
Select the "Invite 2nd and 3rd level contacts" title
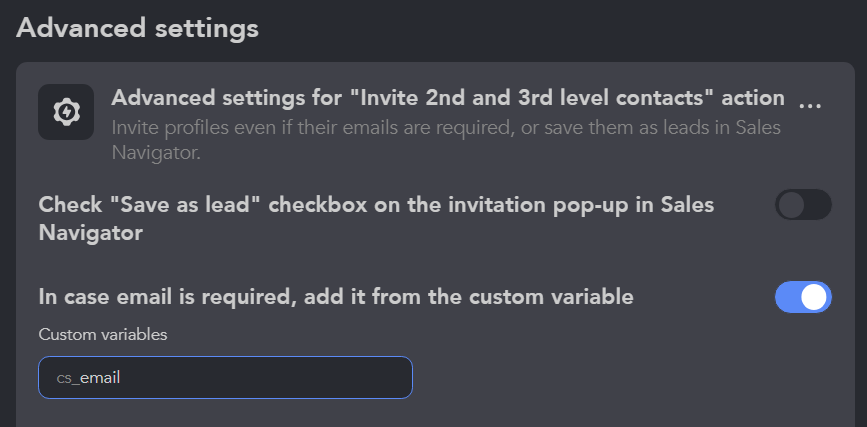(x=448, y=98)
